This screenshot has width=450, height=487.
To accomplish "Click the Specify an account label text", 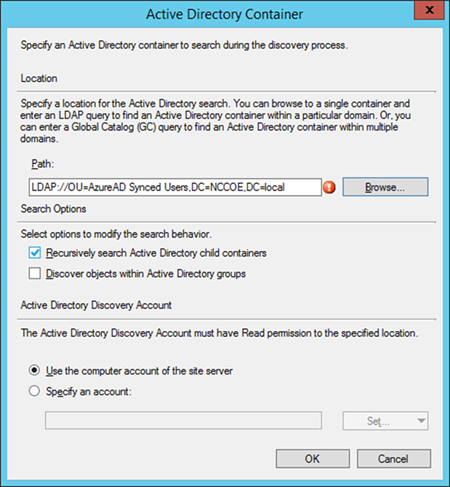I will 89,391.
